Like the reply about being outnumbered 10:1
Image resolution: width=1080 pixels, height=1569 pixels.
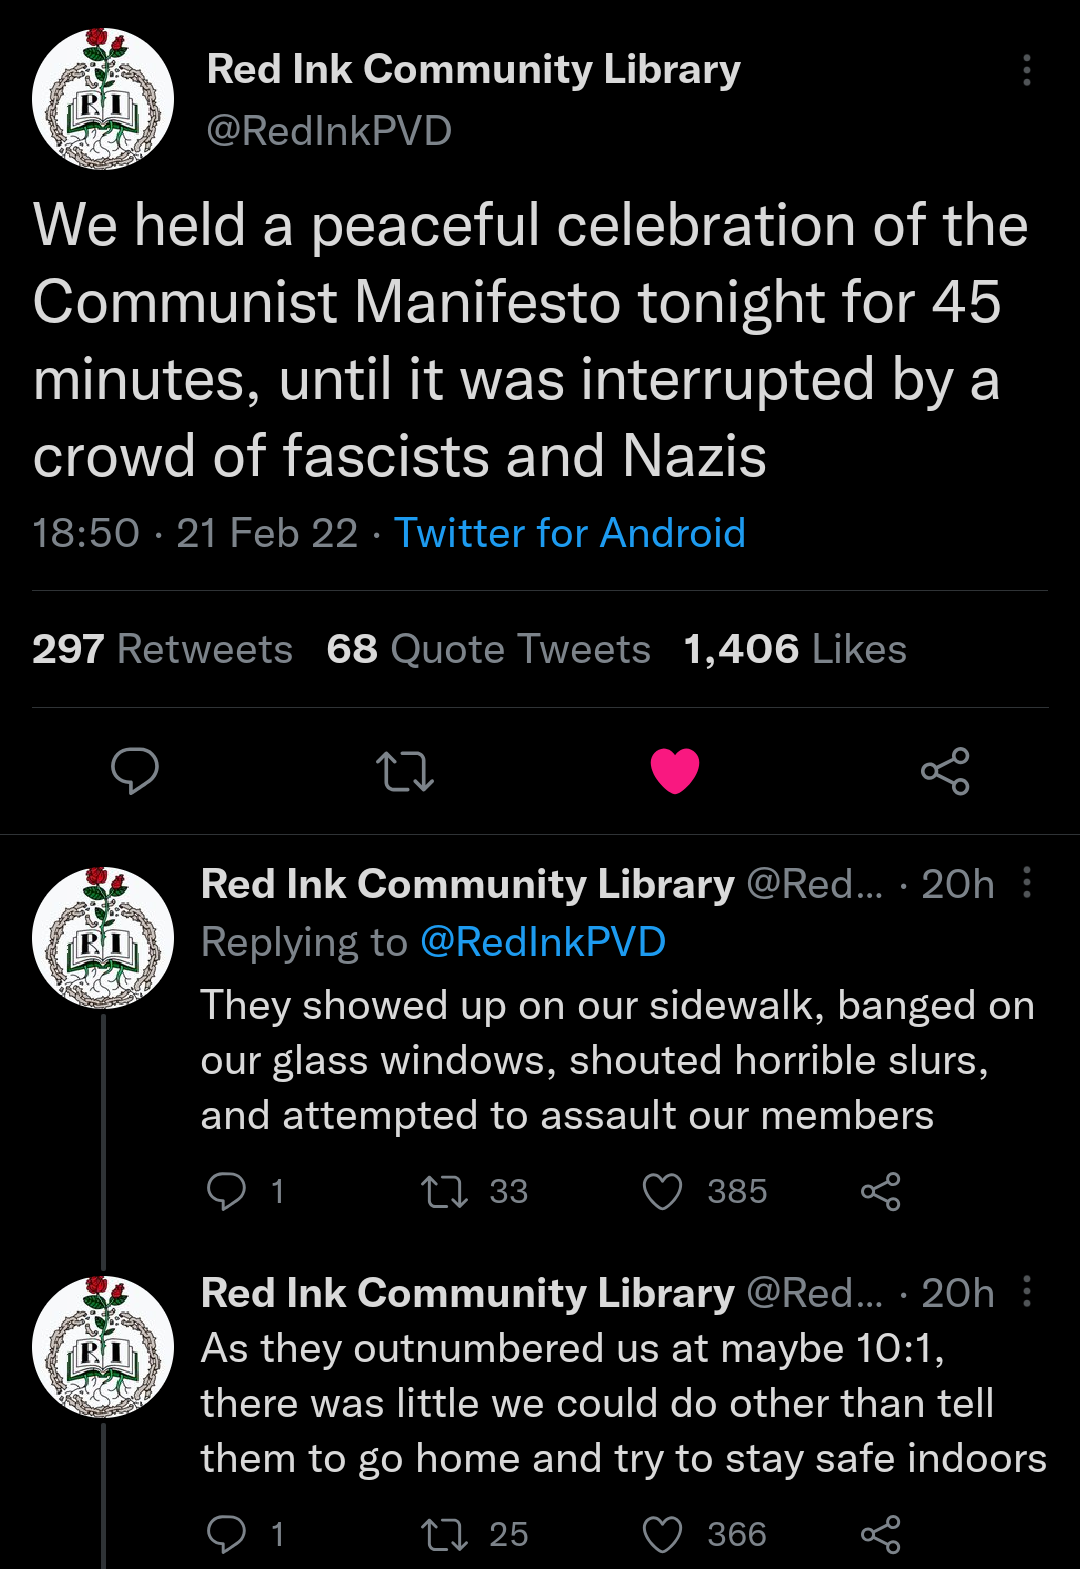click(663, 1533)
